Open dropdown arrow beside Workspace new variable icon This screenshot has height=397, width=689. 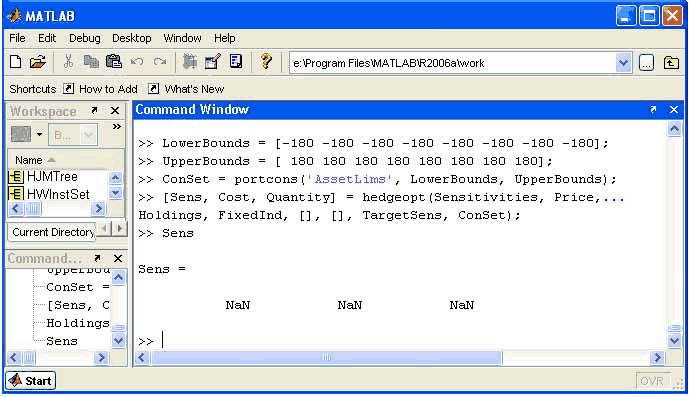[x=40, y=134]
